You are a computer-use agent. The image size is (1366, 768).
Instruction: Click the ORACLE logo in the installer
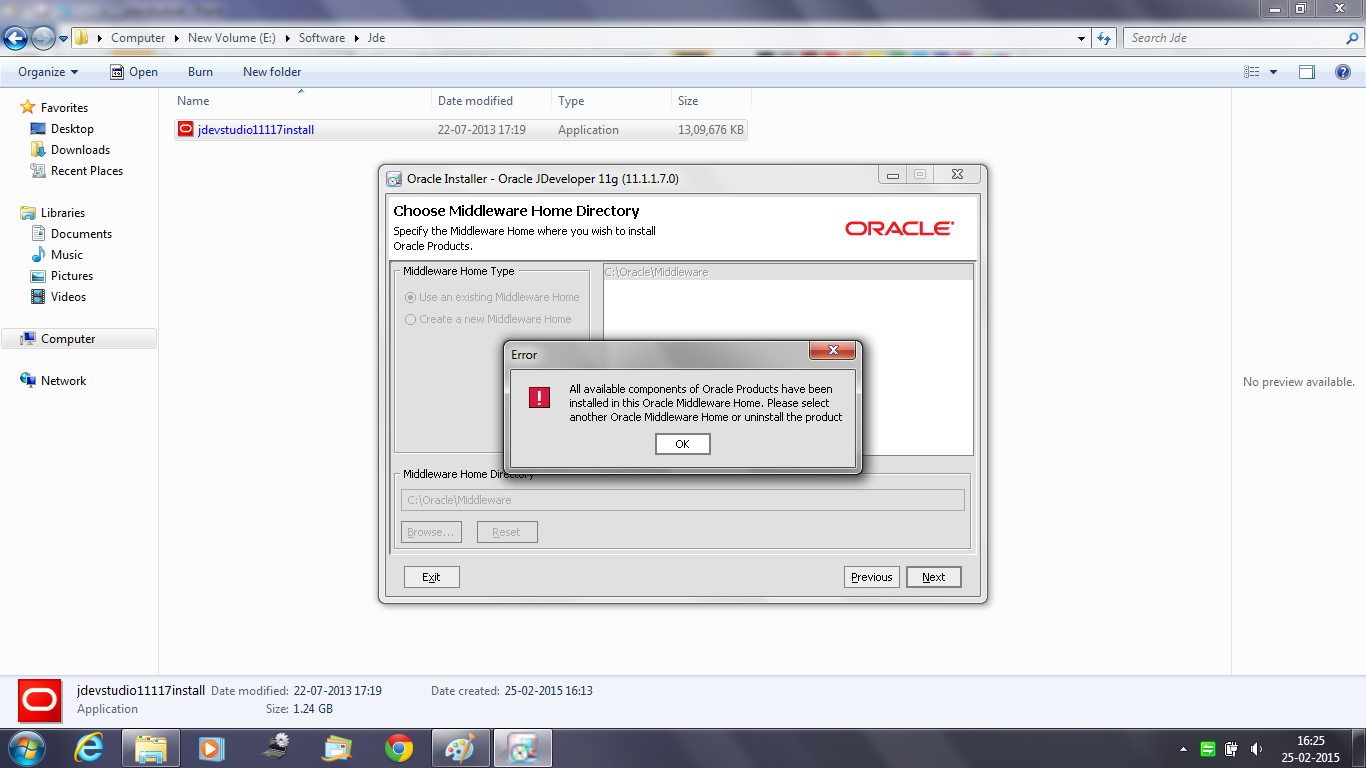click(899, 228)
